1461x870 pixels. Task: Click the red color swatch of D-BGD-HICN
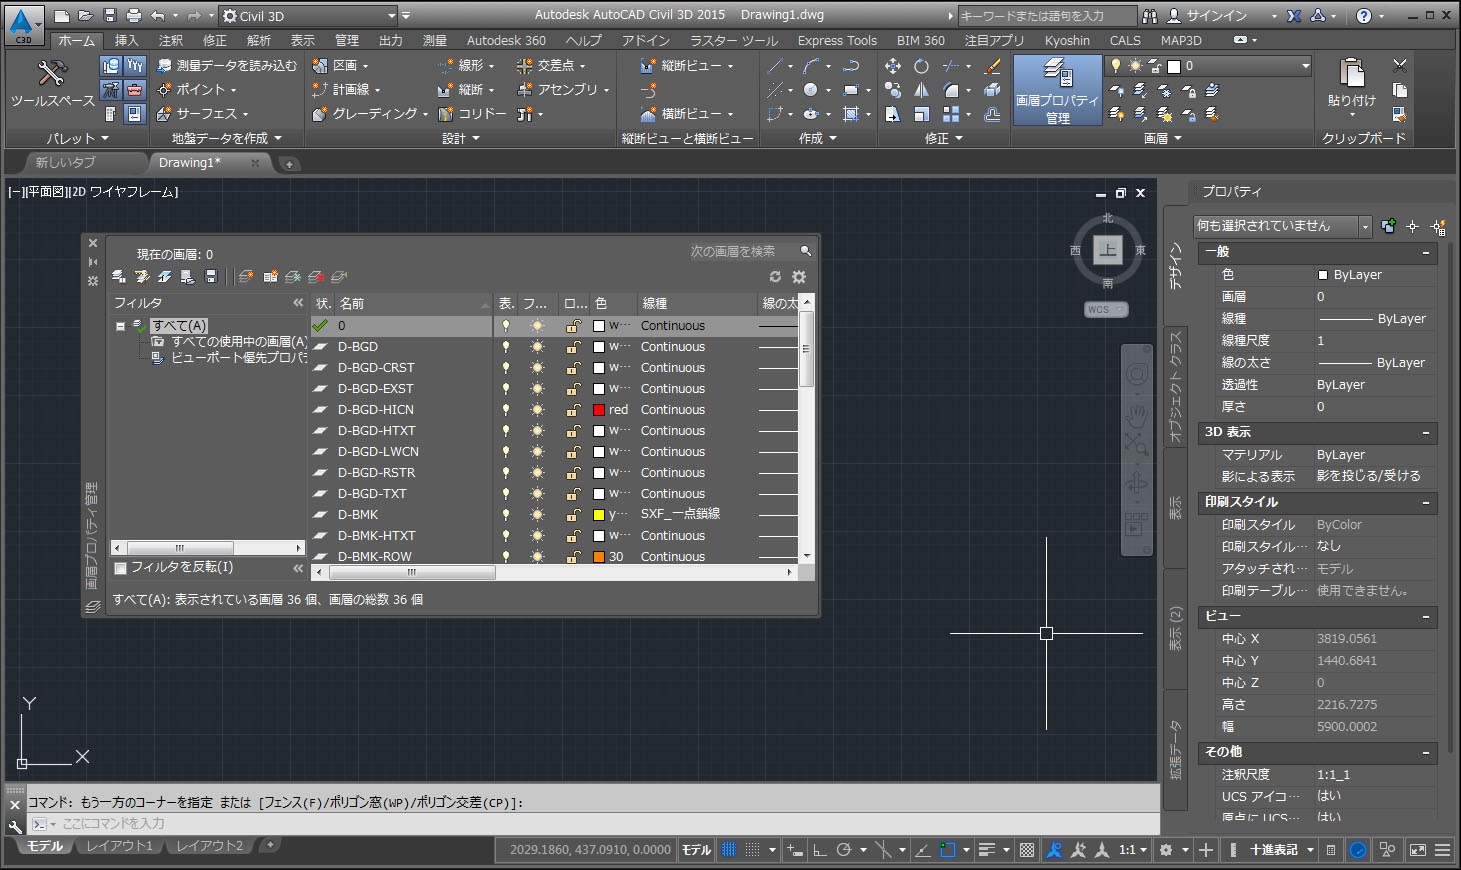599,410
